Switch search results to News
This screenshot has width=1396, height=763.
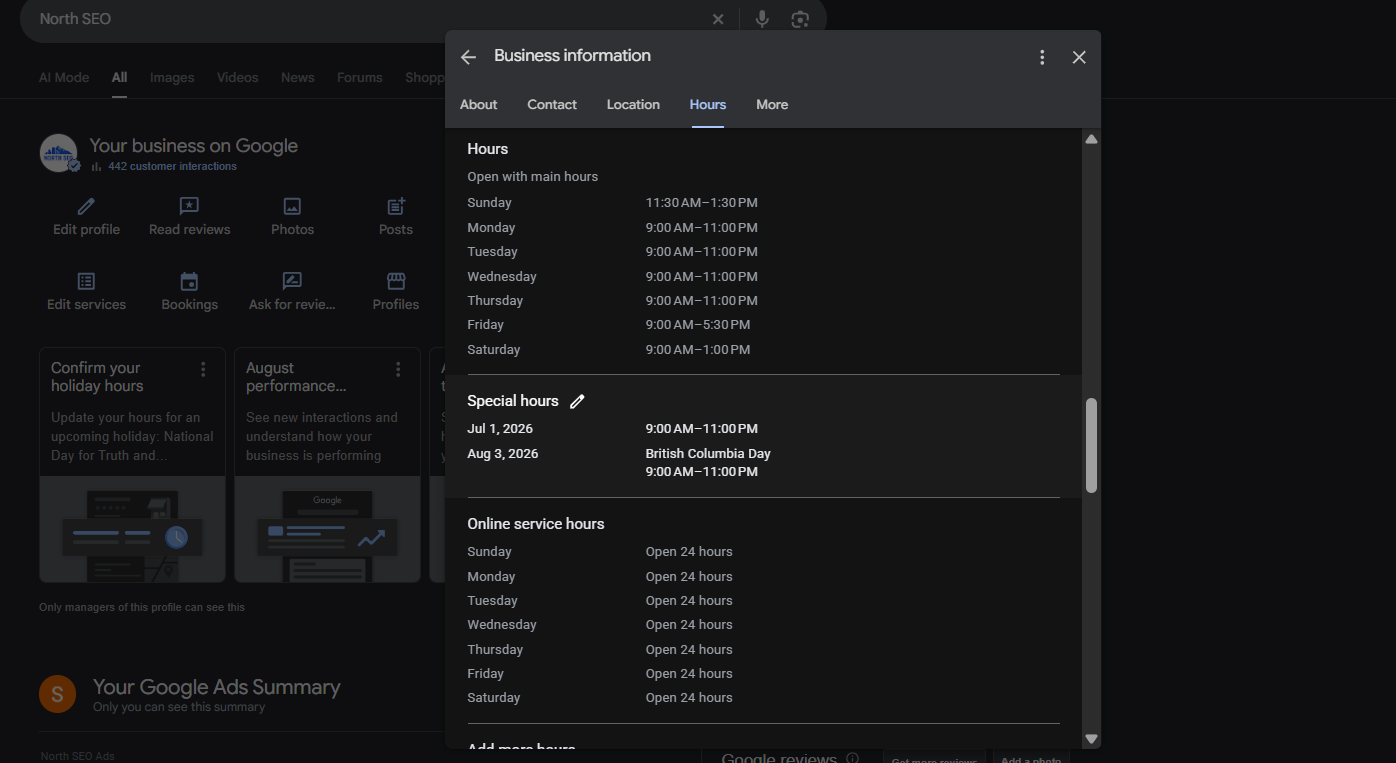pyautogui.click(x=297, y=78)
